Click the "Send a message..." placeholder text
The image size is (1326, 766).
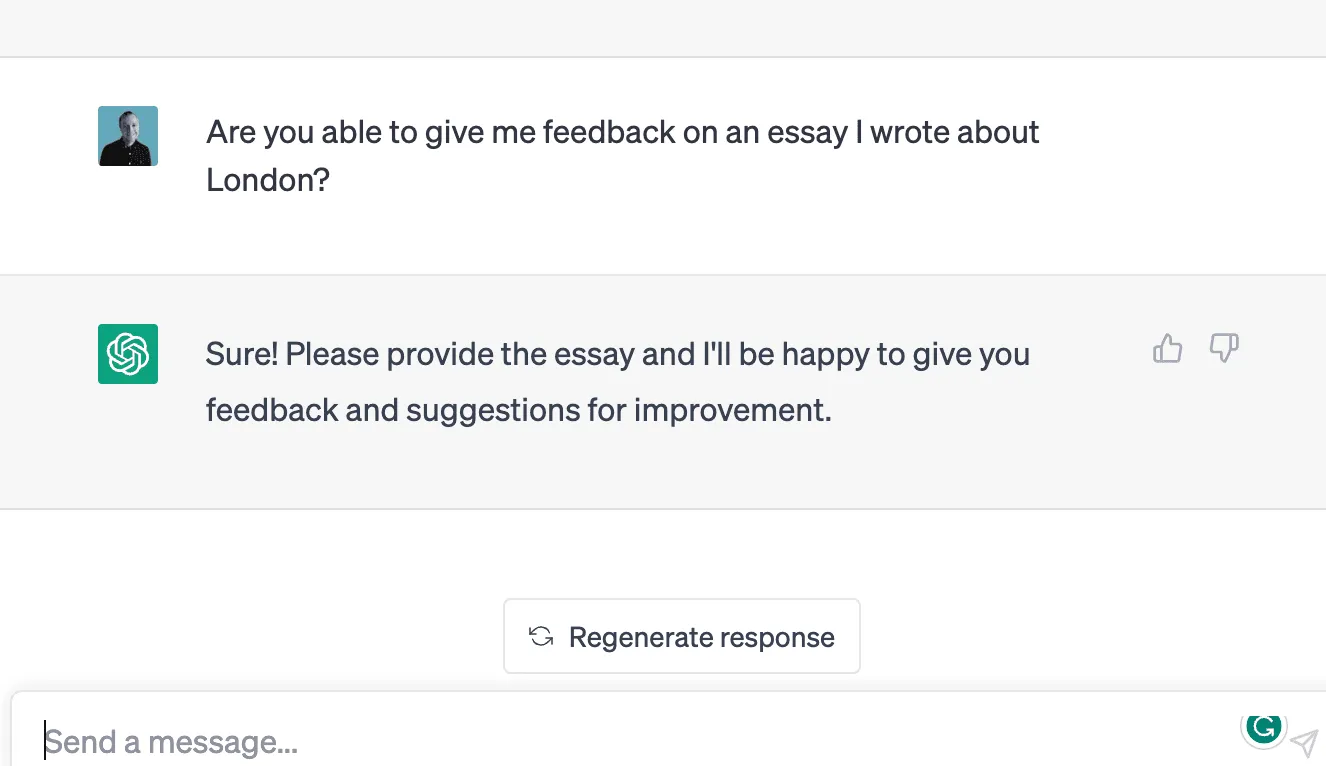click(x=171, y=742)
